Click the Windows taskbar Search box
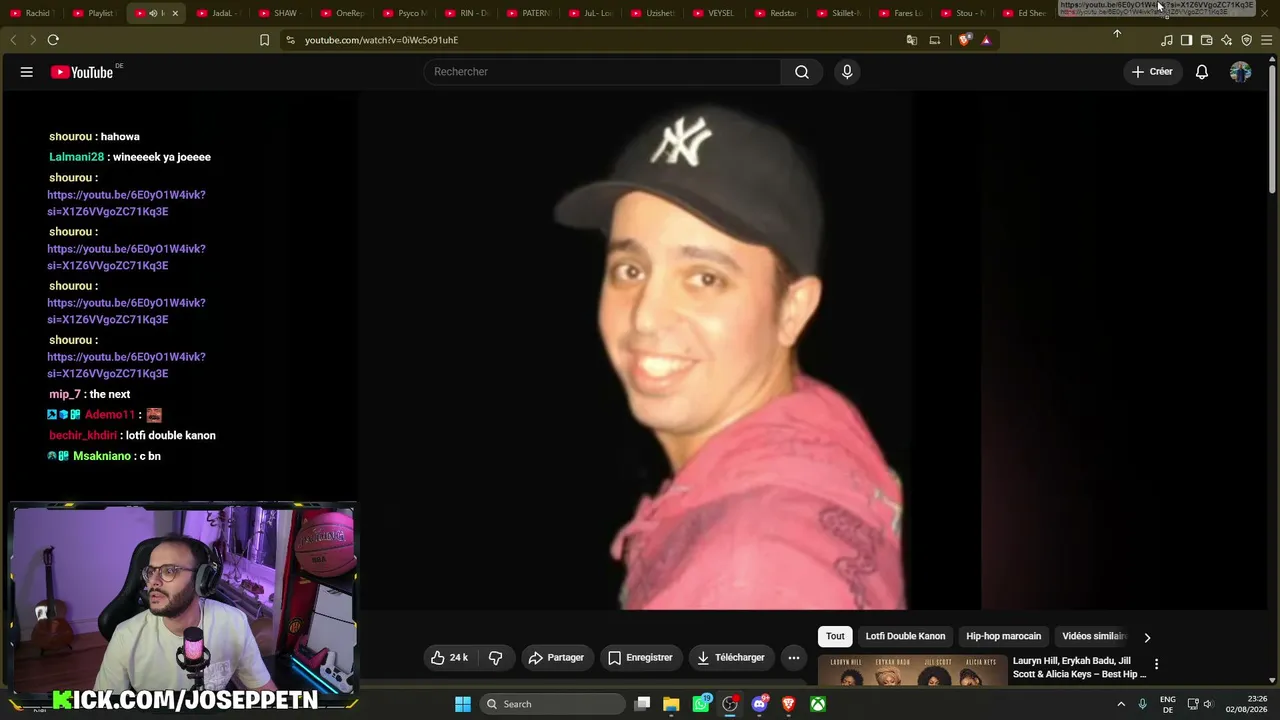 point(552,704)
